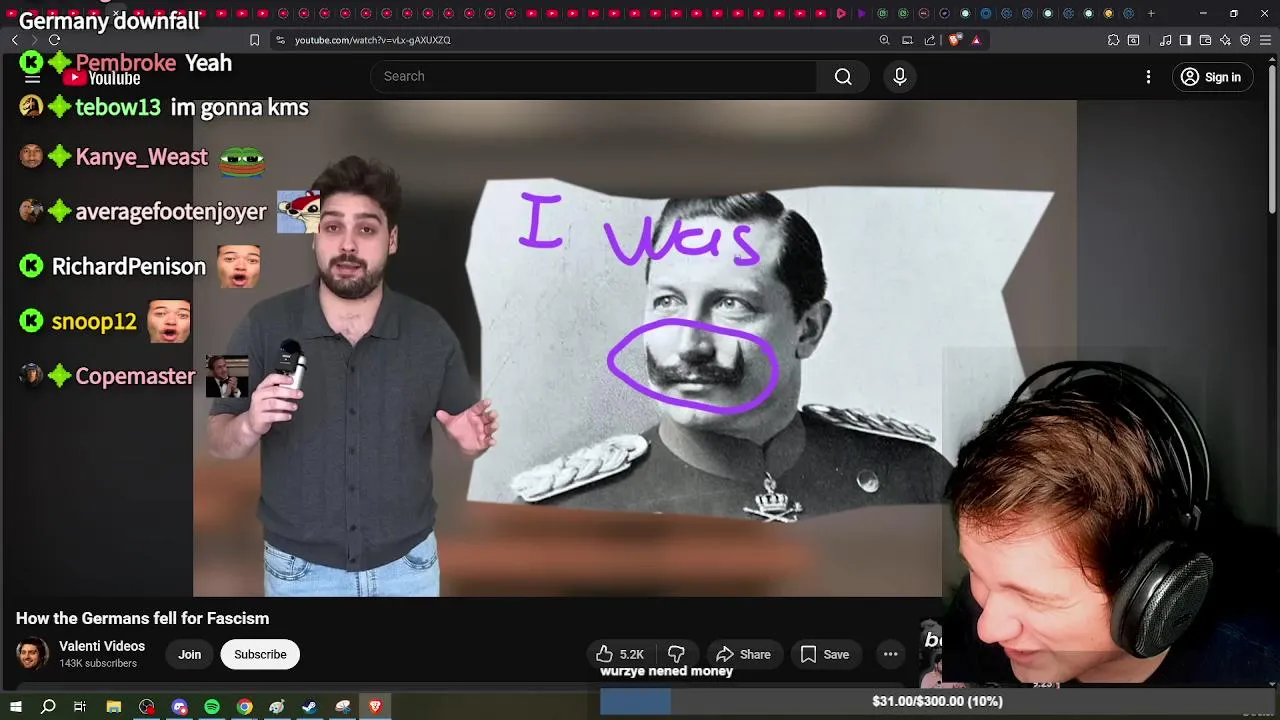Open the Valenti Videos channel name link

click(102, 646)
